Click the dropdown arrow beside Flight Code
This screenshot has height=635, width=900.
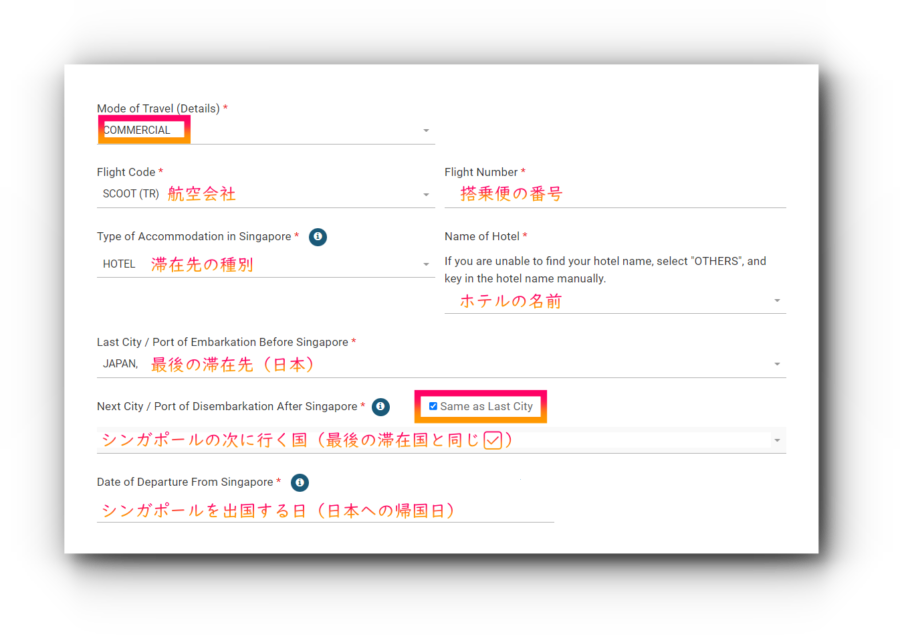tap(426, 194)
